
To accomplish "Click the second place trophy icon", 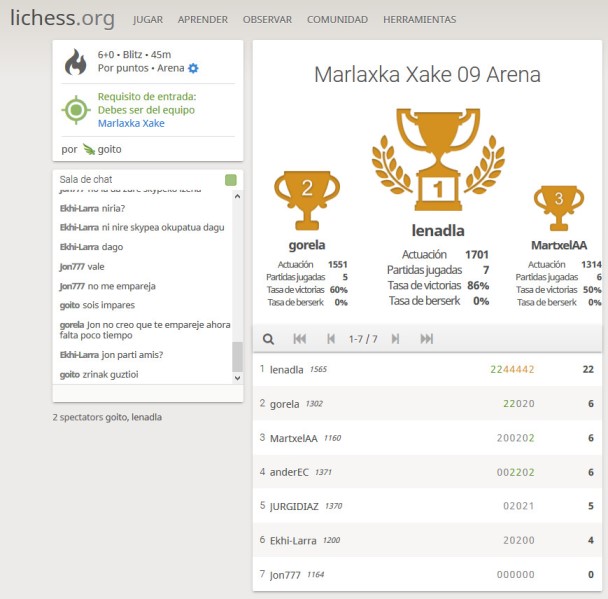I will [306, 198].
